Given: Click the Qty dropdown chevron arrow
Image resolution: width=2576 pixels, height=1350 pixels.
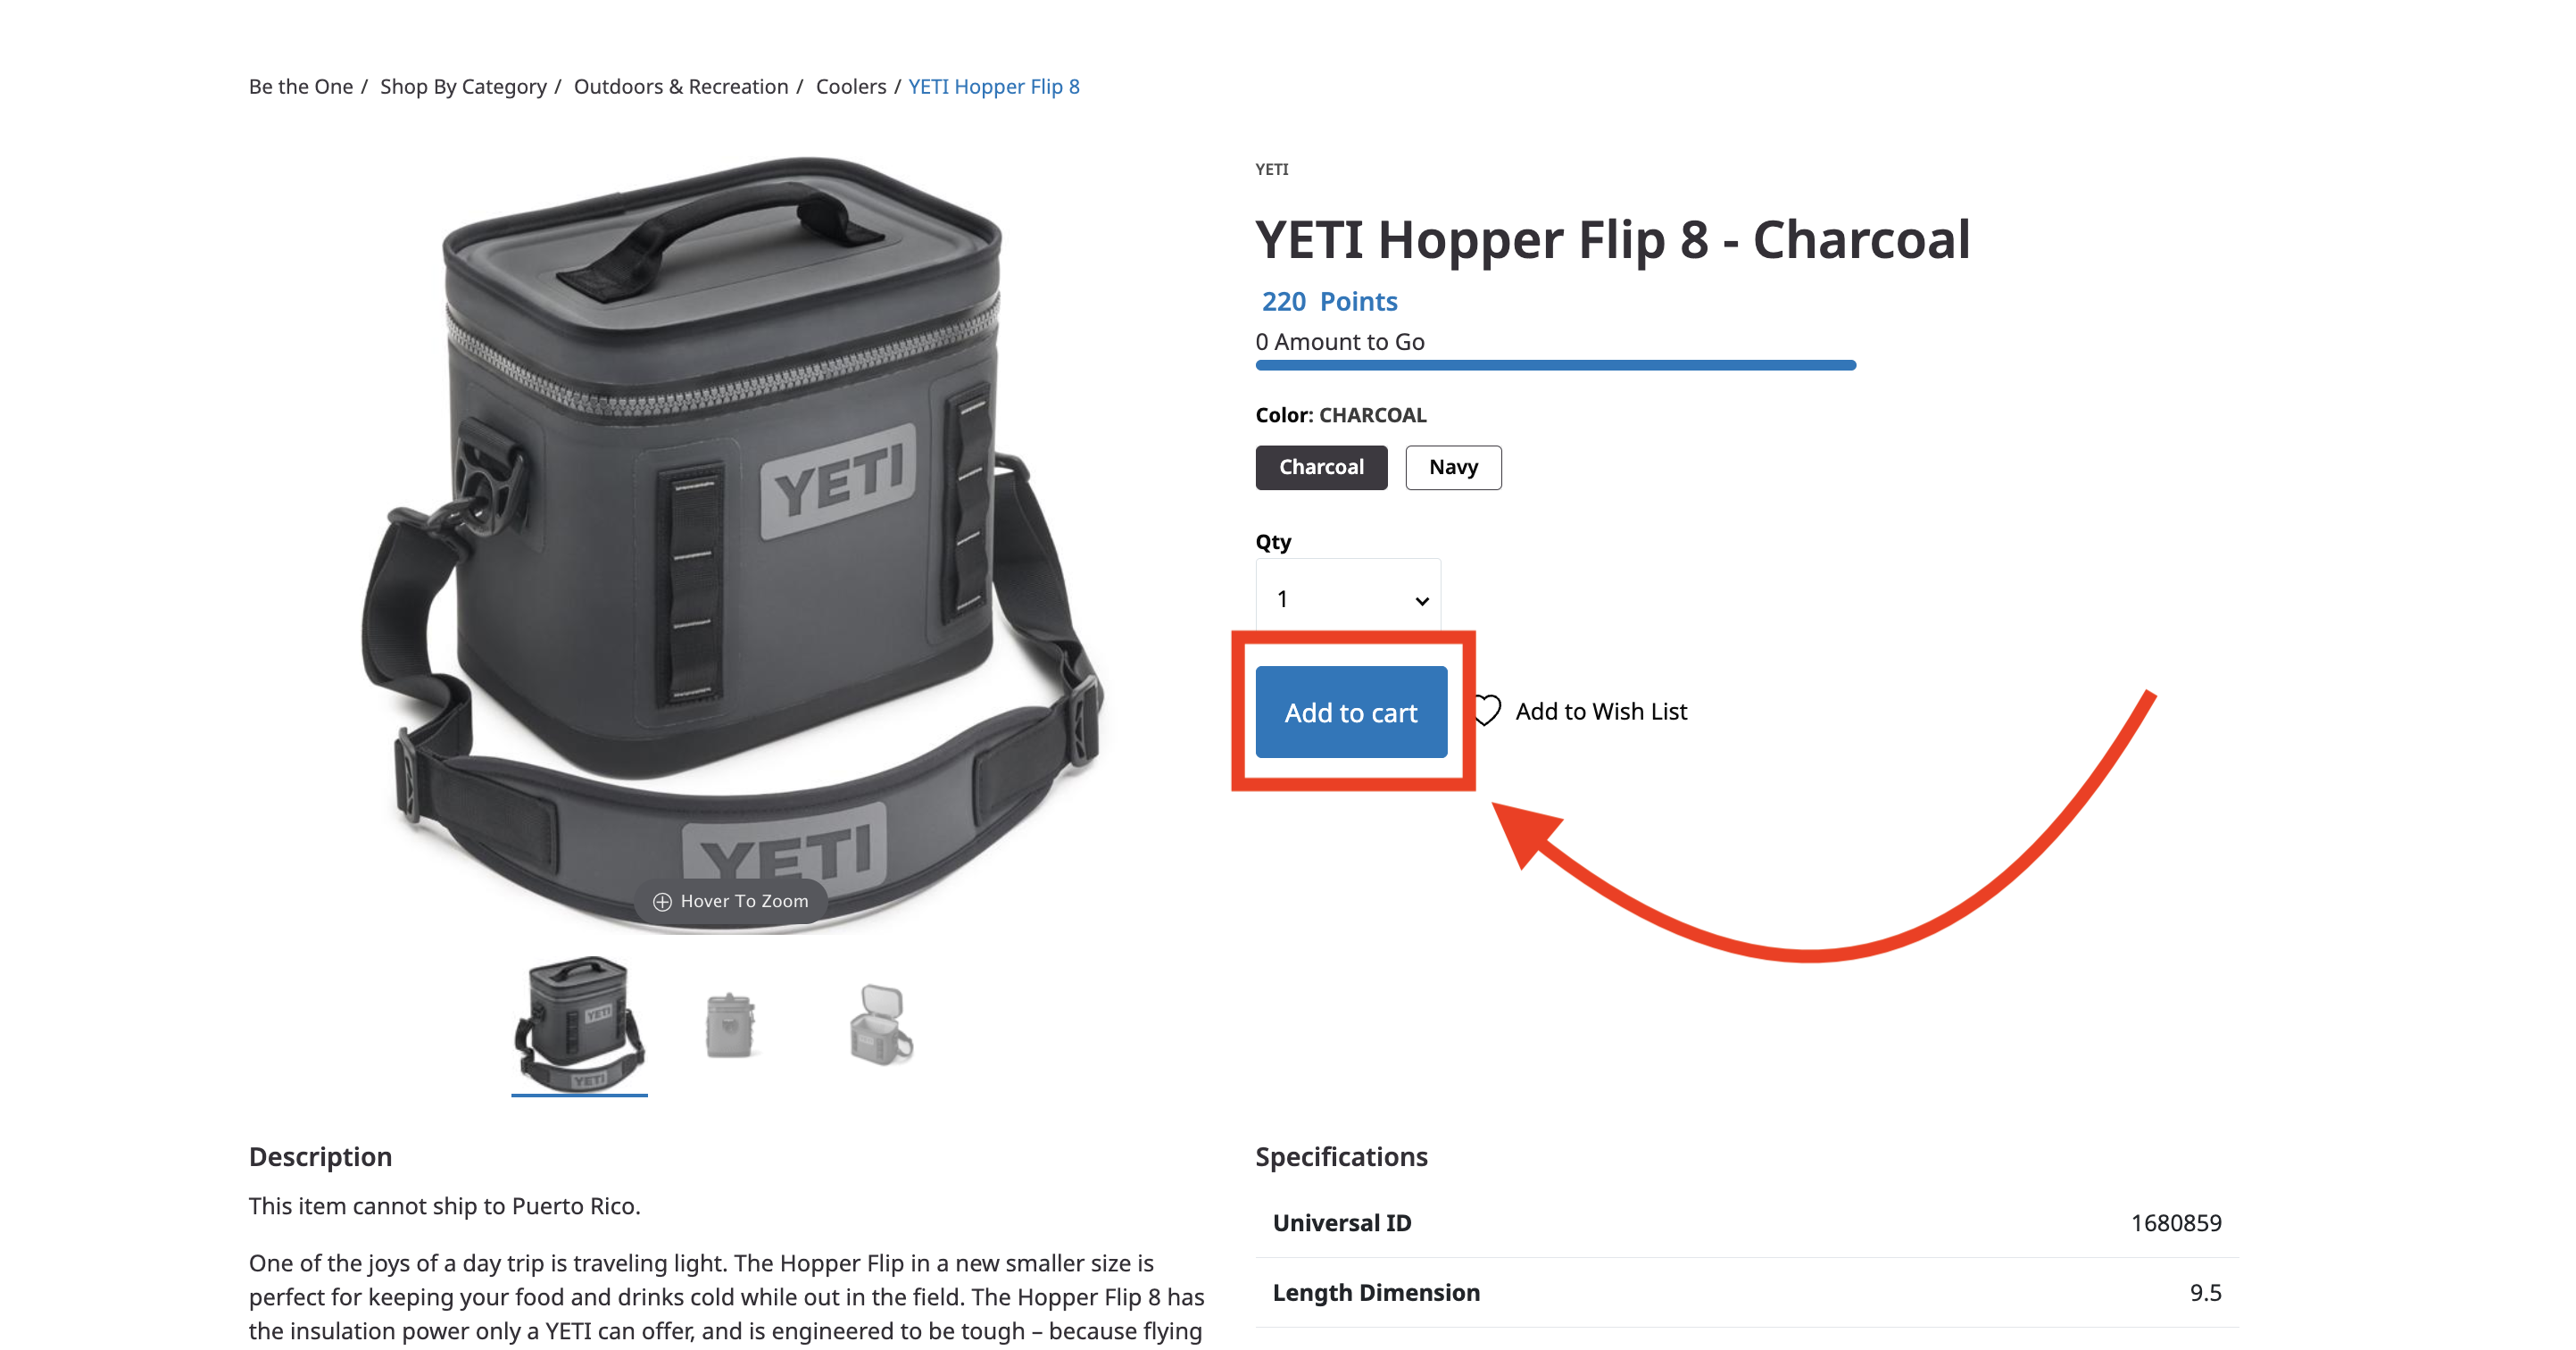Looking at the screenshot, I should point(1421,600).
